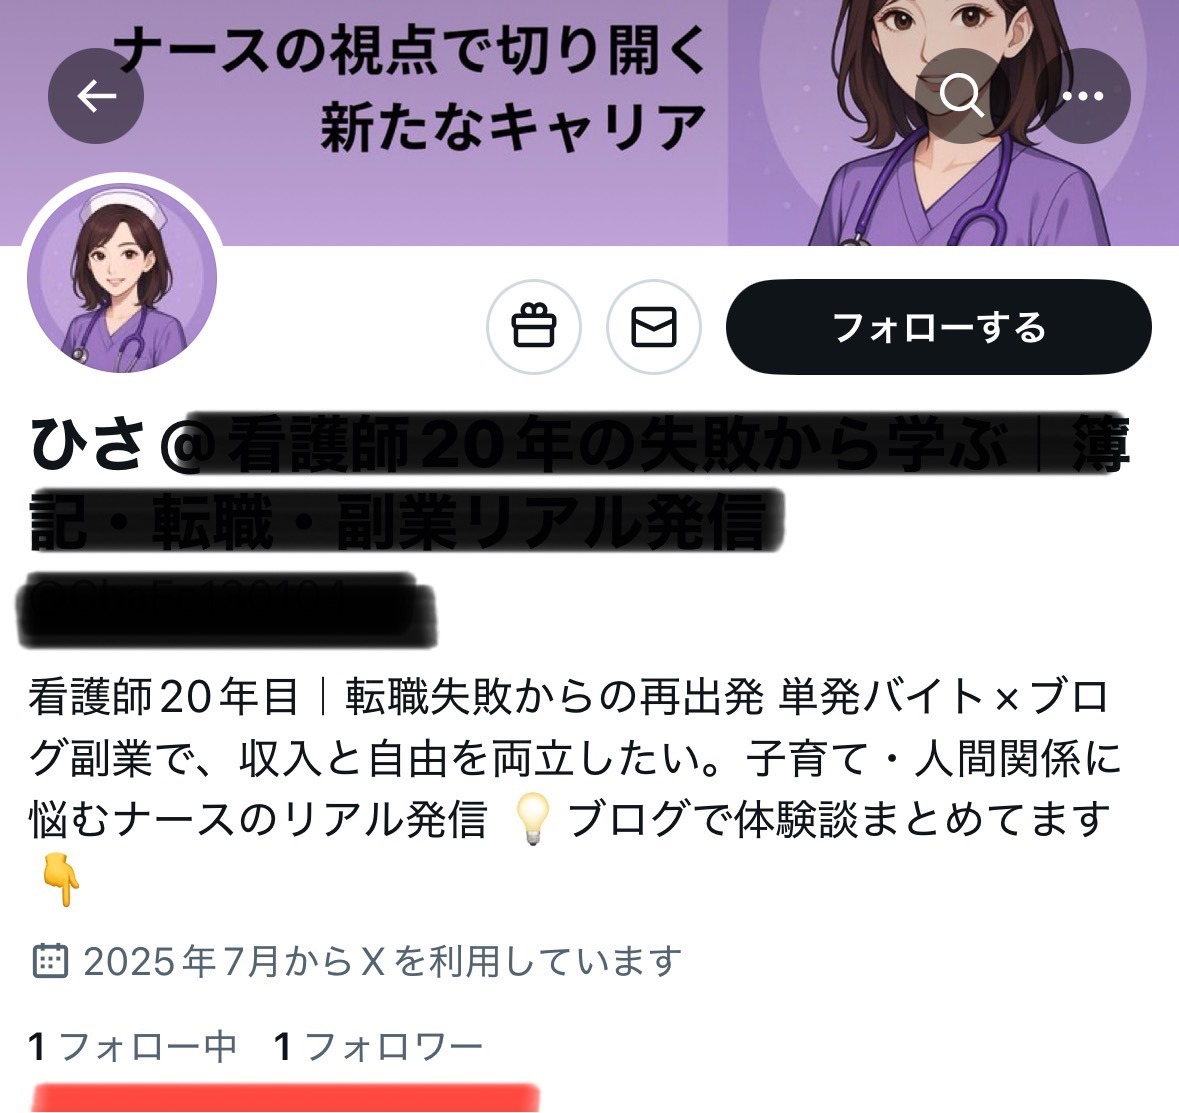Select the display name ひさ@
The height and width of the screenshot is (1113, 1179).
[x=118, y=445]
